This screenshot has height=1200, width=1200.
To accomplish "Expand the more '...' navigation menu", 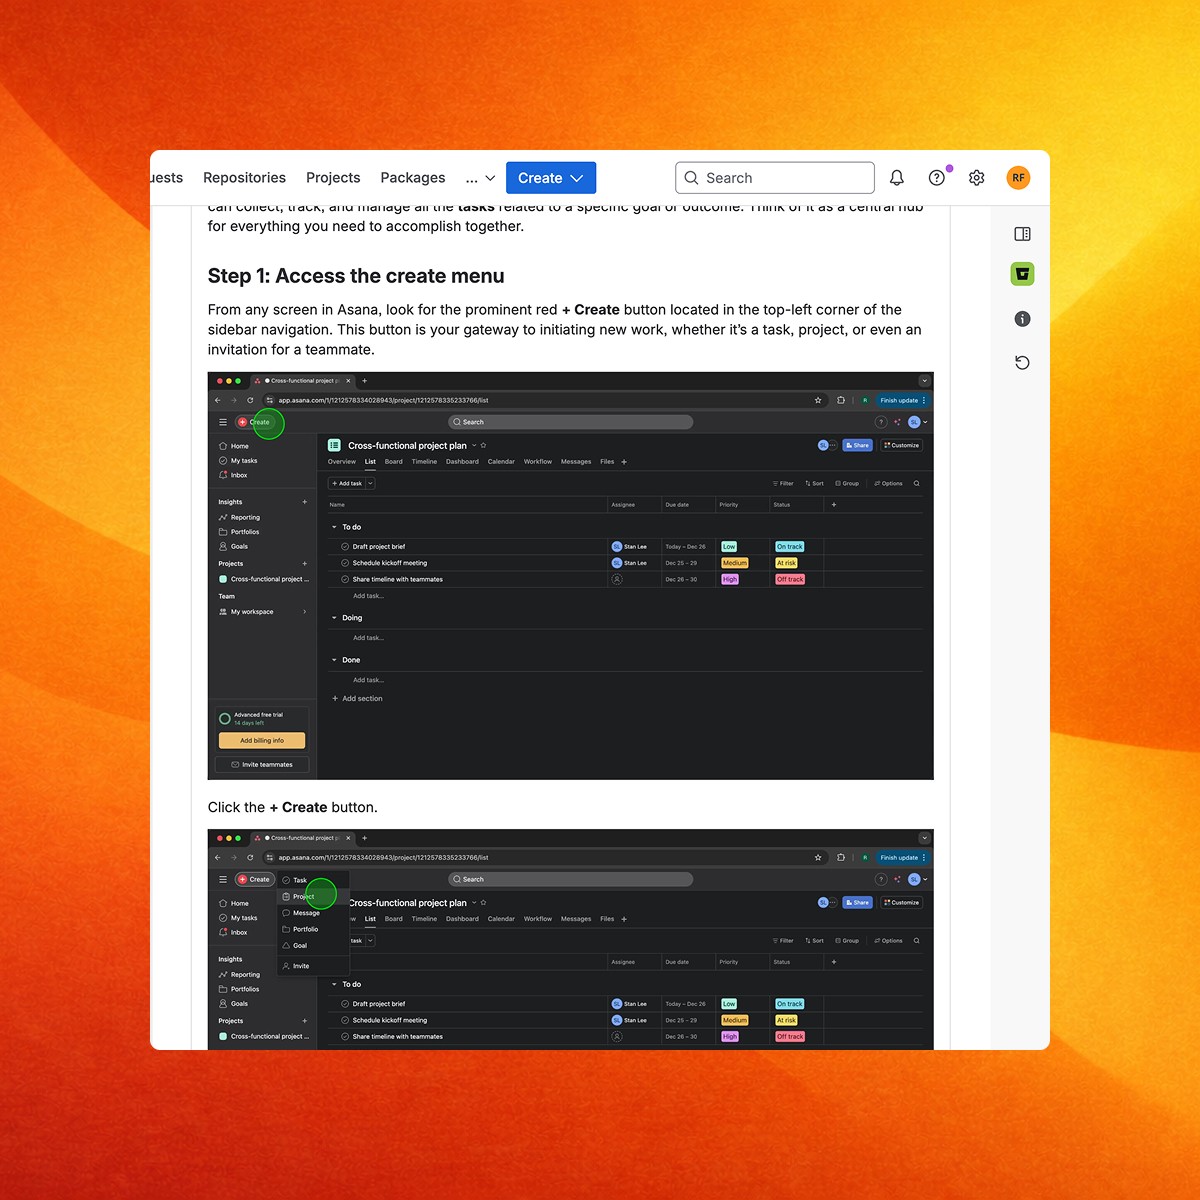I will [480, 178].
